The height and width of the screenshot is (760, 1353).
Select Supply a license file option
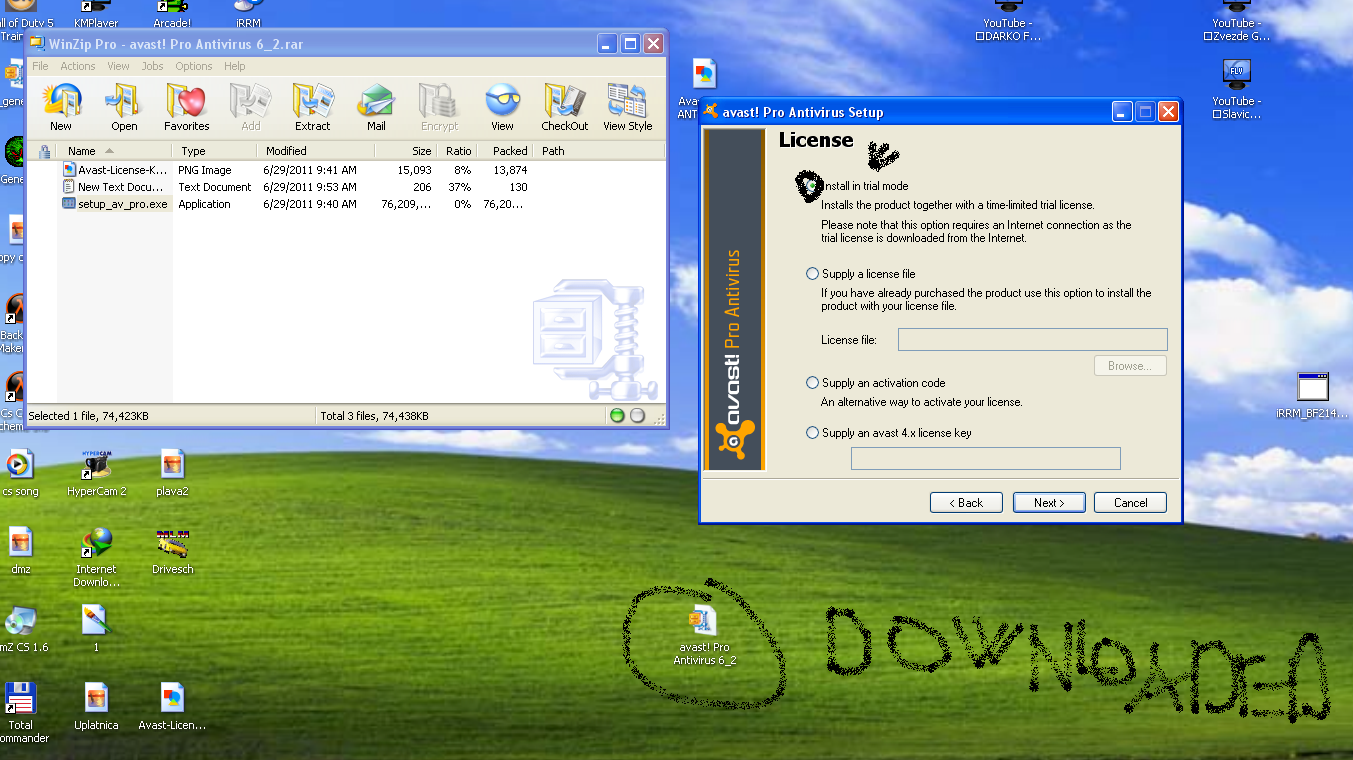tap(812, 274)
